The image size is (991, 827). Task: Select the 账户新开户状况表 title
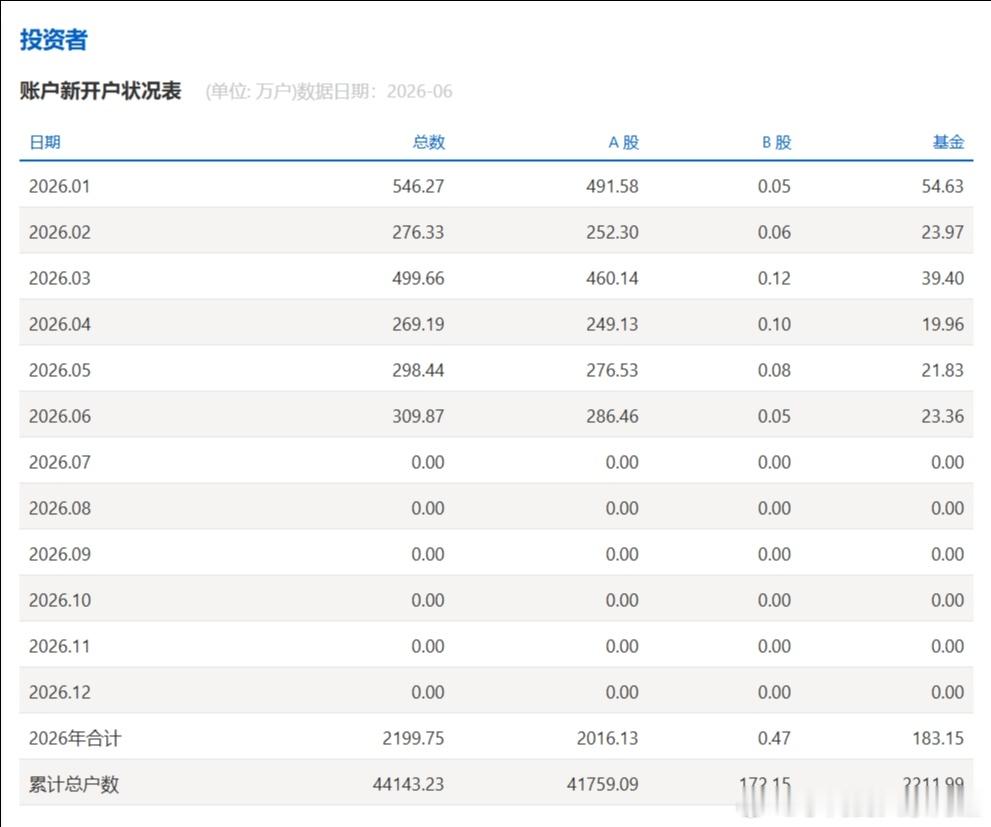click(x=100, y=91)
